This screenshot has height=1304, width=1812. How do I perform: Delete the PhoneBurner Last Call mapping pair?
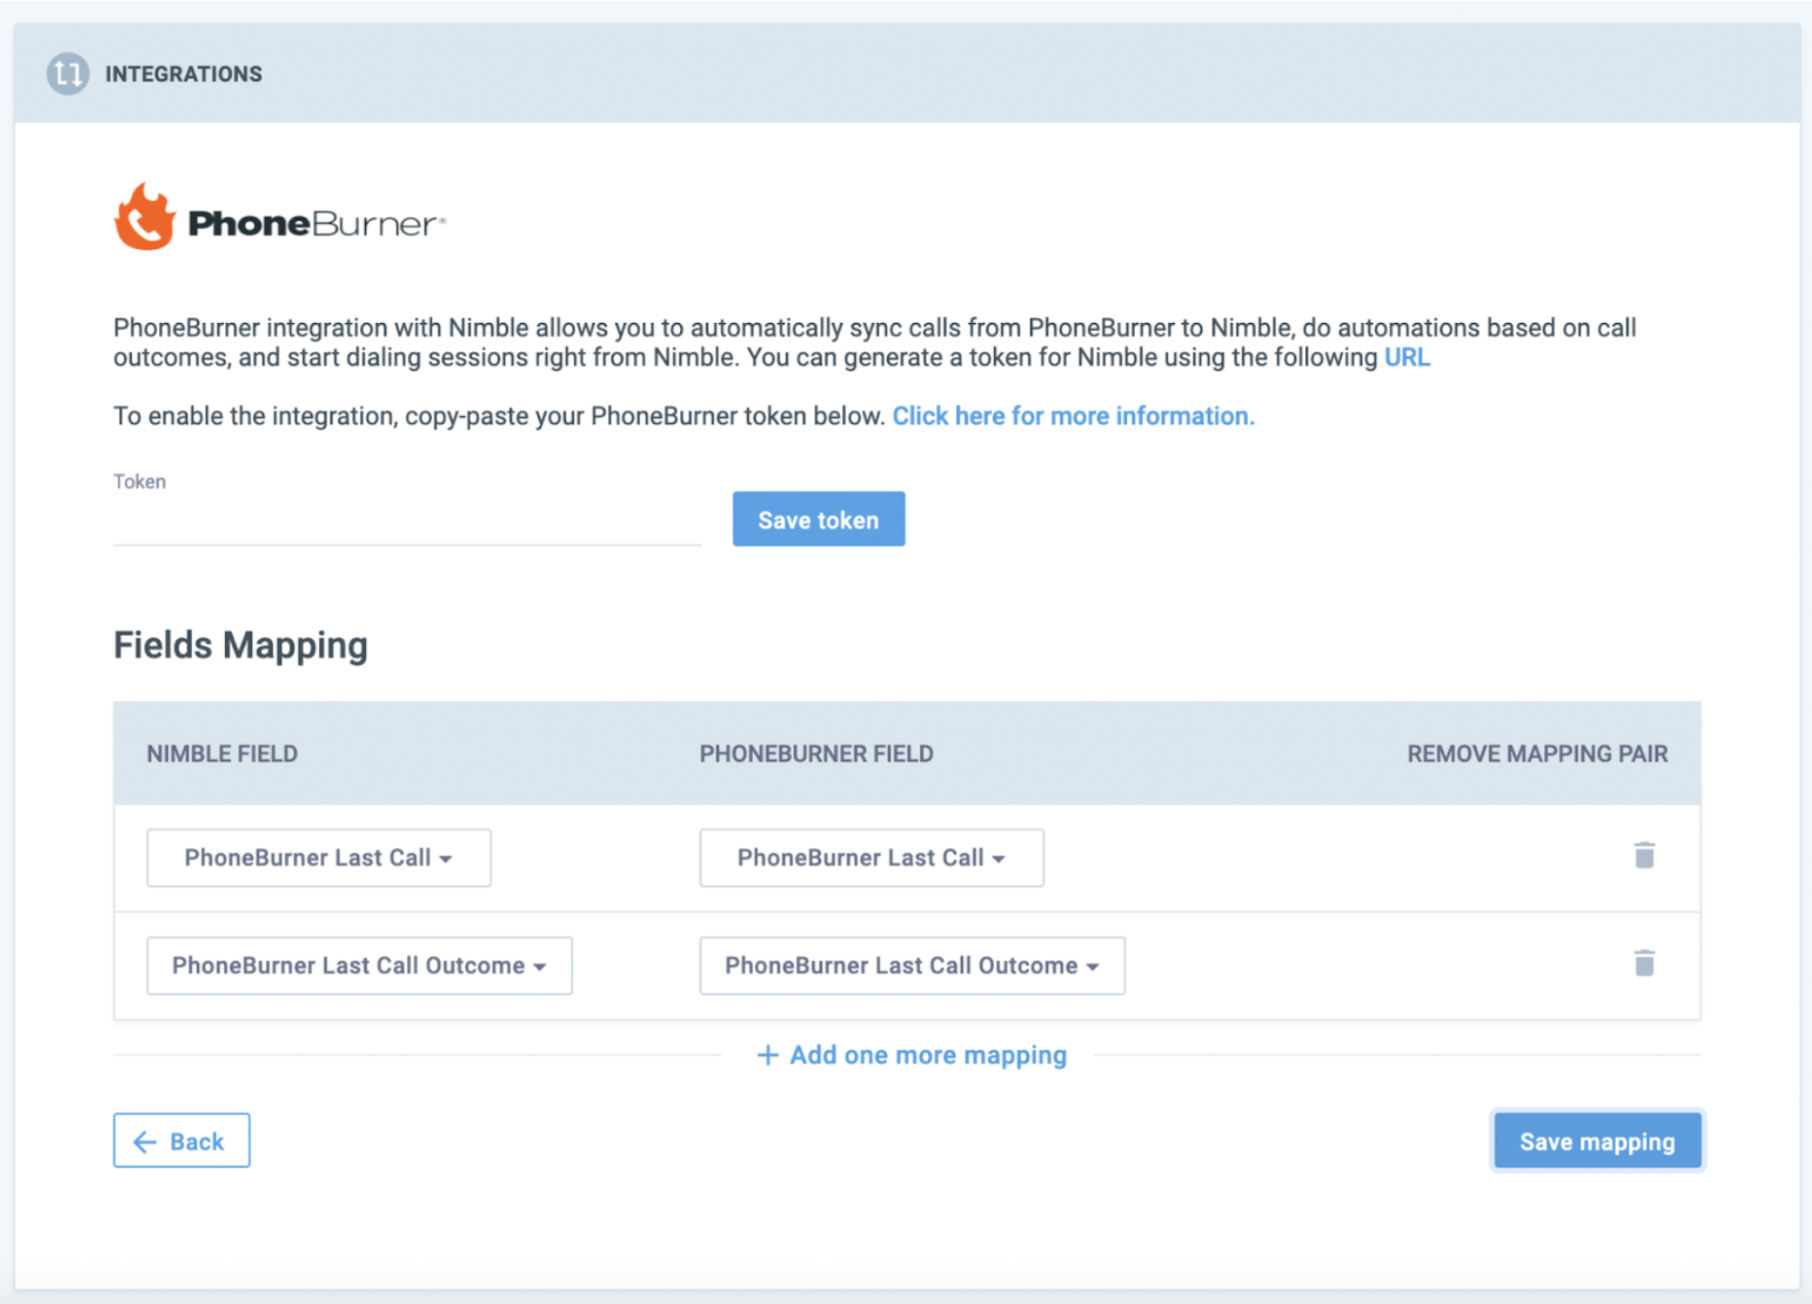tap(1643, 856)
